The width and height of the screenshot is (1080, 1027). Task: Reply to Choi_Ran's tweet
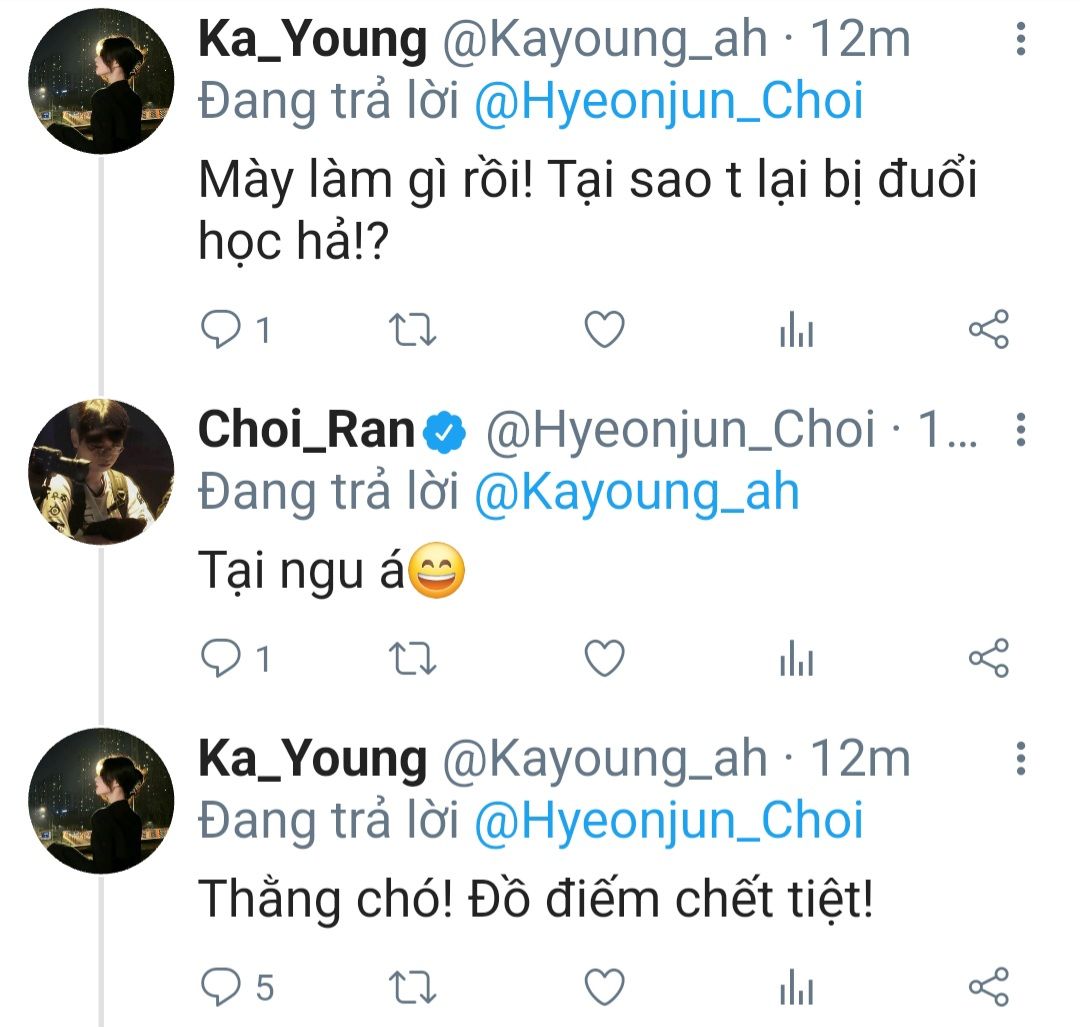(220, 659)
